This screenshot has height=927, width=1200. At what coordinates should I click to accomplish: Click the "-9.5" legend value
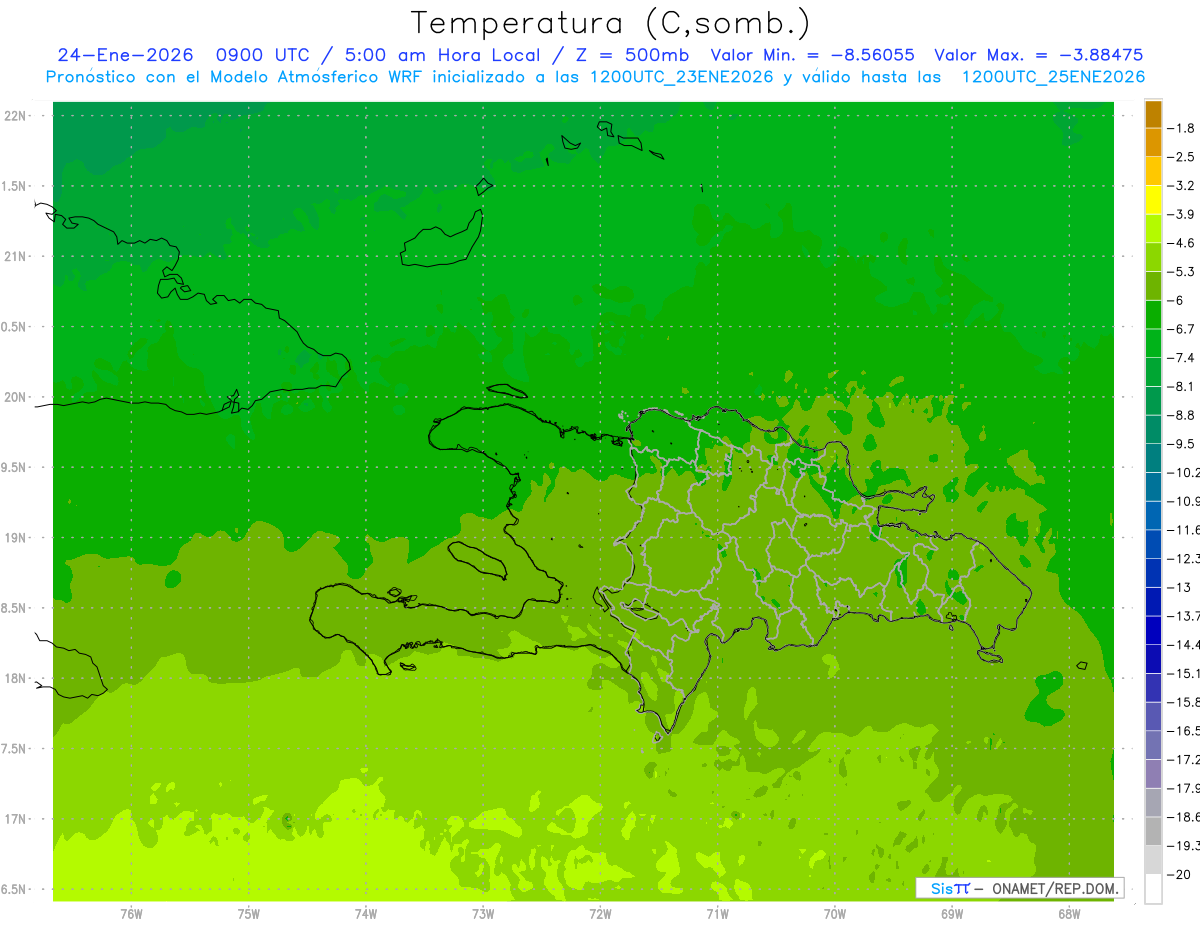pyautogui.click(x=1181, y=444)
